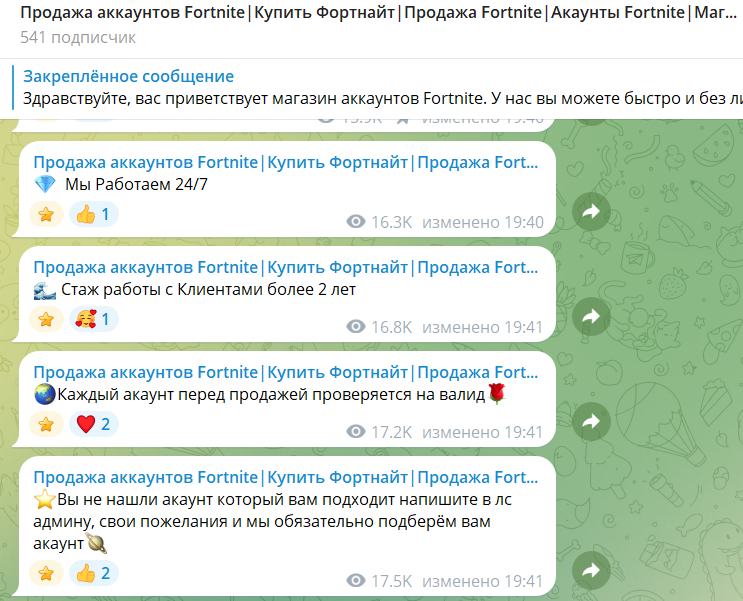
Task: Click planet emoji after final 'акаунт'
Action: pyautogui.click(x=97, y=544)
